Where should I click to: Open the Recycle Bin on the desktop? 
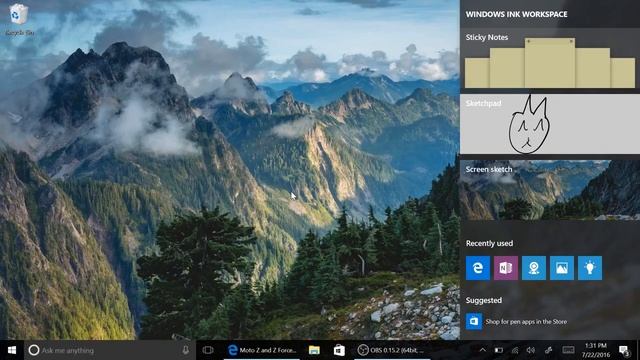pyautogui.click(x=19, y=20)
